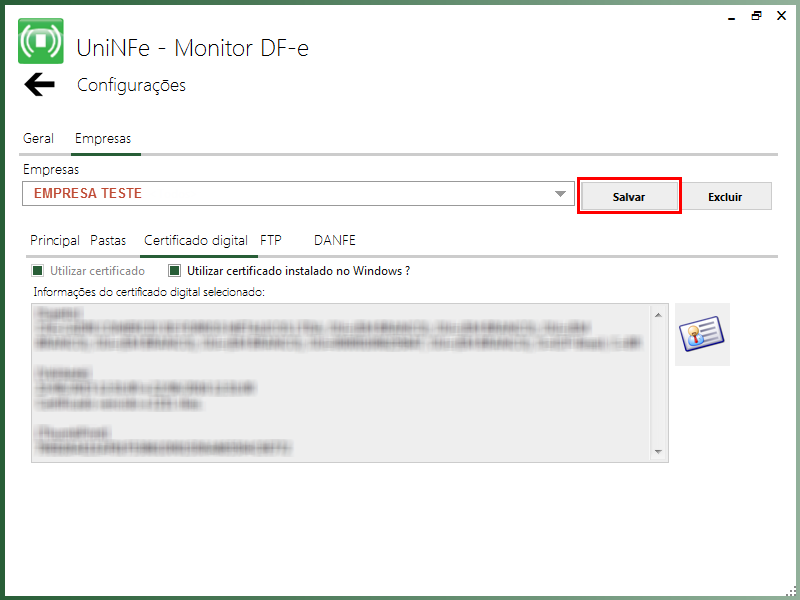Image resolution: width=800 pixels, height=600 pixels.
Task: Open the DANFE sub-tab
Action: click(335, 240)
